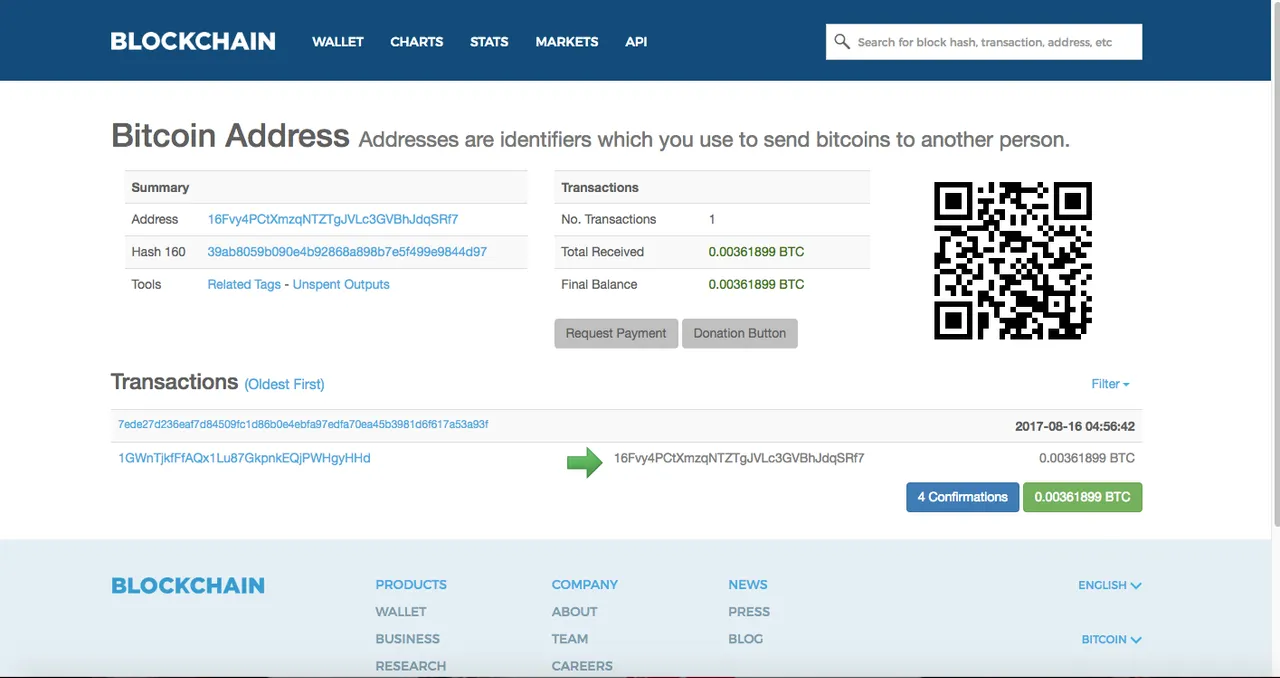This screenshot has width=1280, height=678.
Task: Open the footer Products link
Action: pyautogui.click(x=411, y=585)
